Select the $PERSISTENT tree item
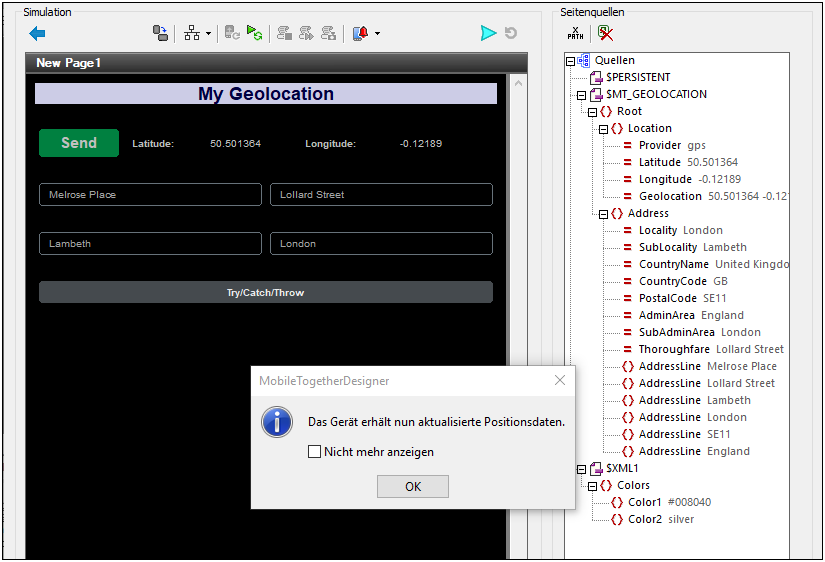The height and width of the screenshot is (562, 825). pos(637,77)
